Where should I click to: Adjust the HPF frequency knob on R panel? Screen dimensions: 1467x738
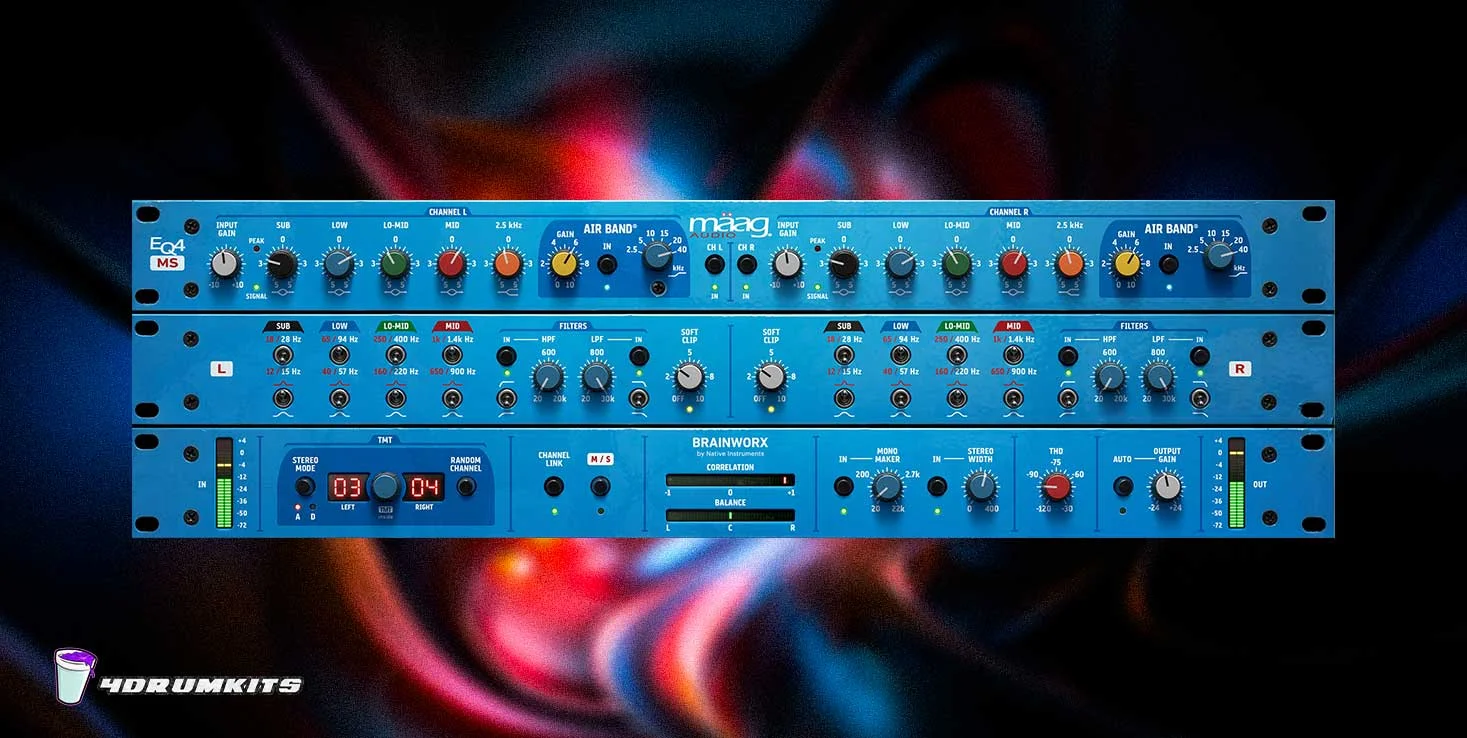(x=1108, y=377)
